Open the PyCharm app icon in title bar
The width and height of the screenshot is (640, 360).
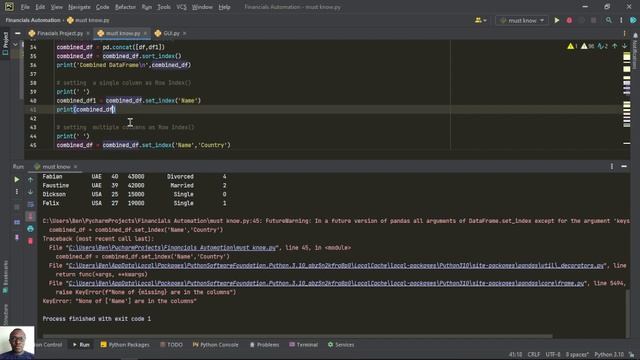[9, 7]
